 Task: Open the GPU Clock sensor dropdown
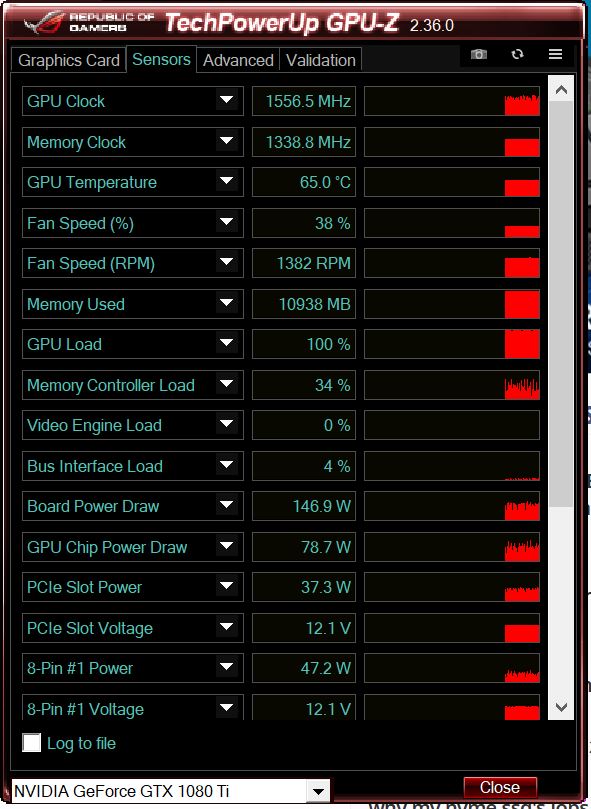pos(227,101)
